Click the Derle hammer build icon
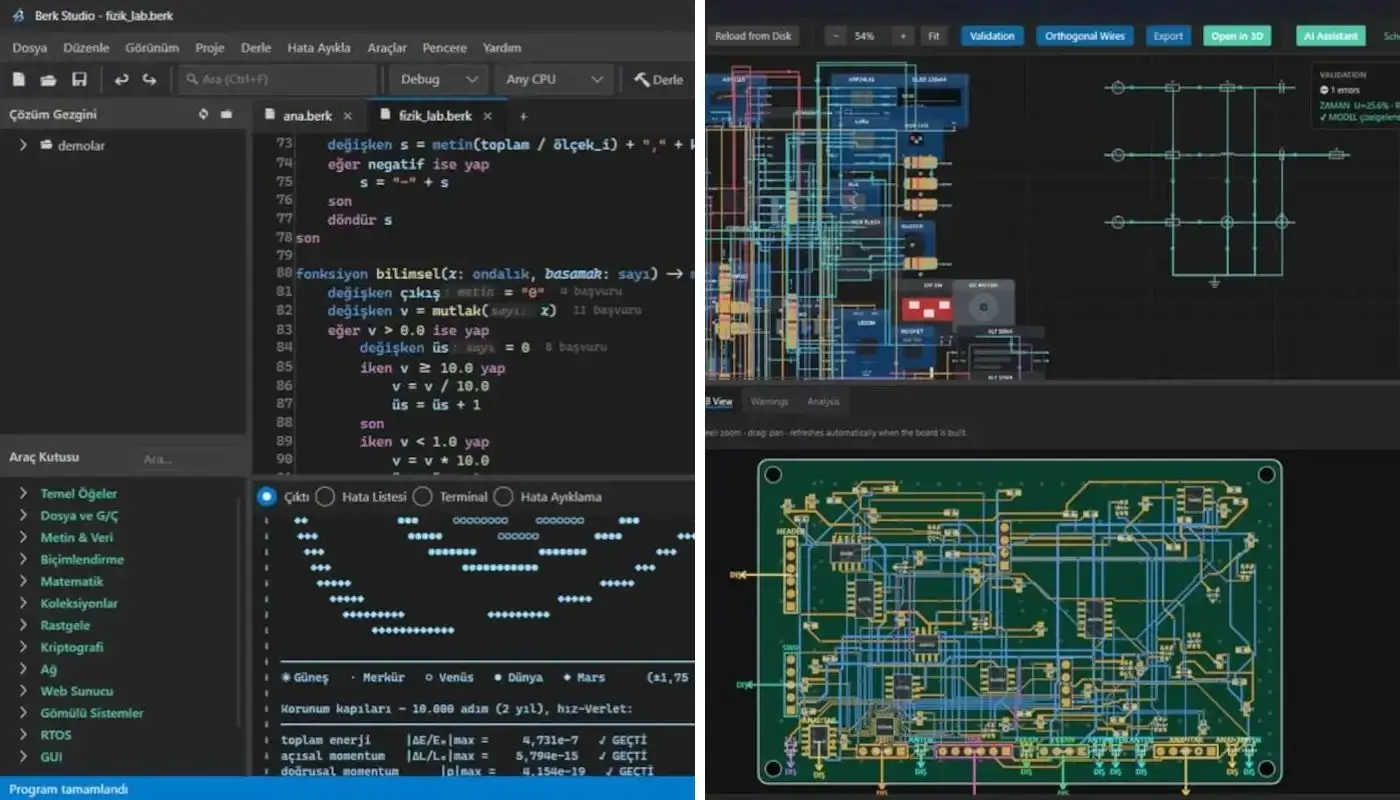The height and width of the screenshot is (800, 1400). tap(642, 79)
